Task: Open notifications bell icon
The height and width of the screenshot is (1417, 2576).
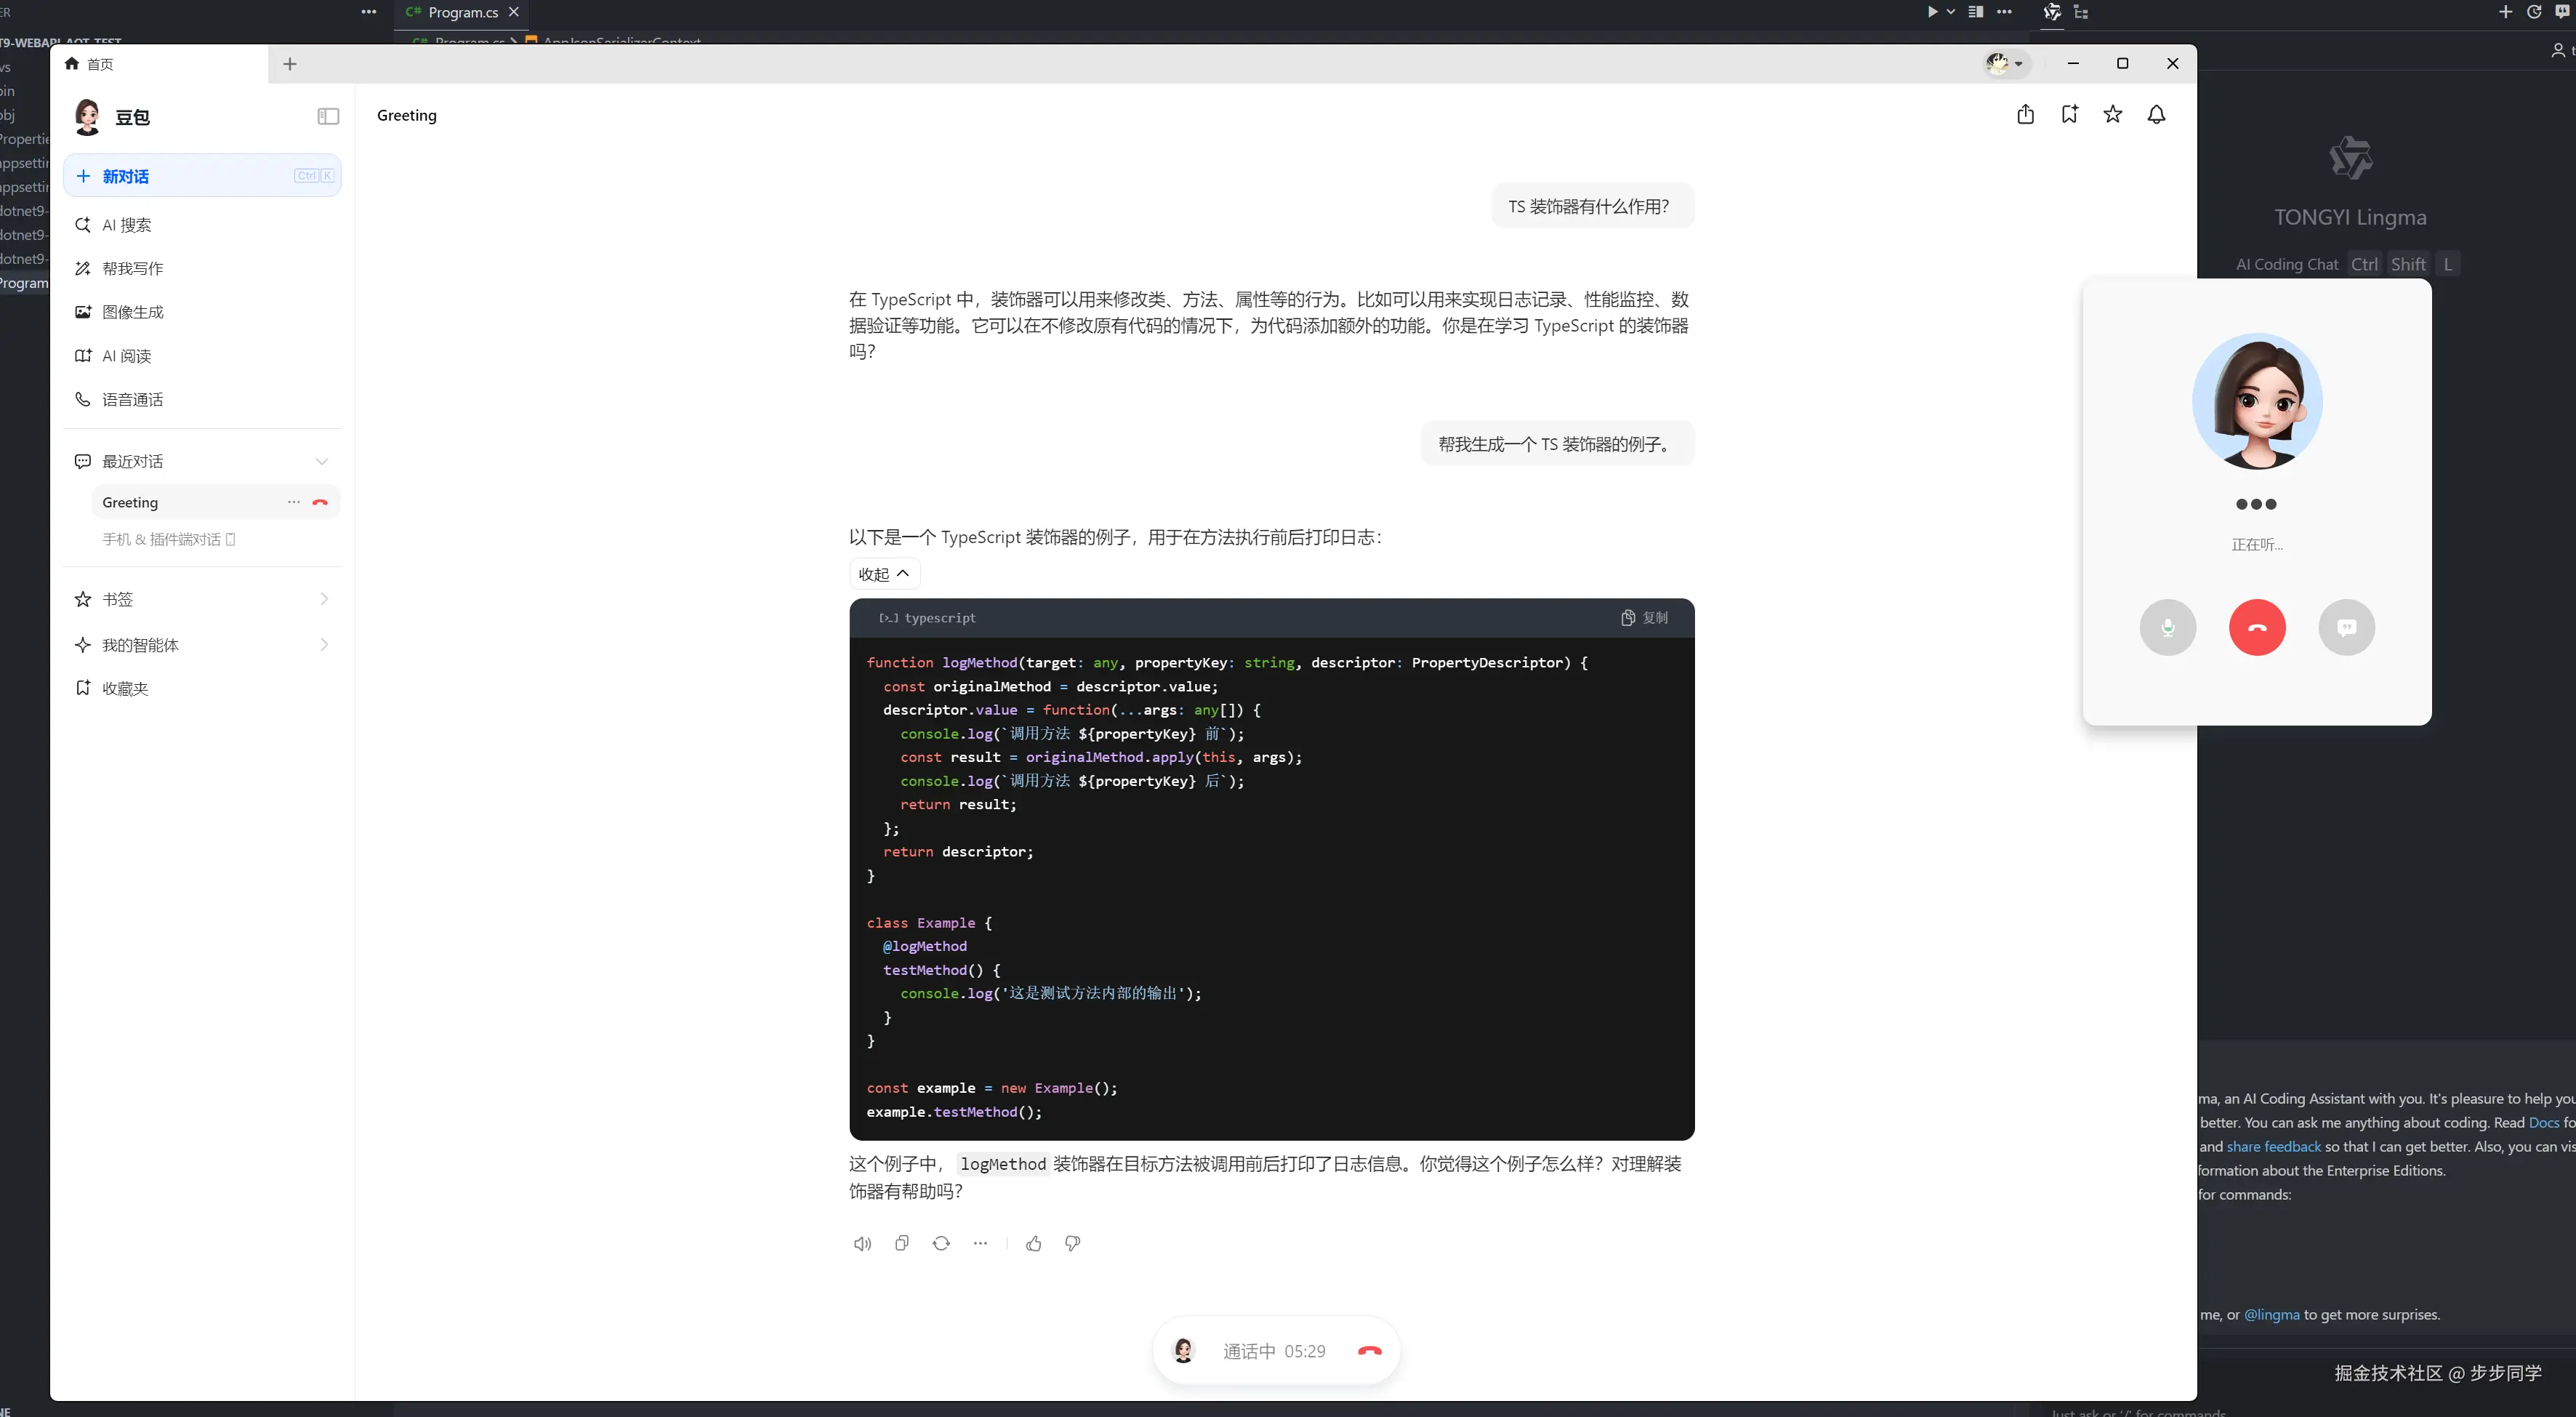Action: (x=2157, y=114)
